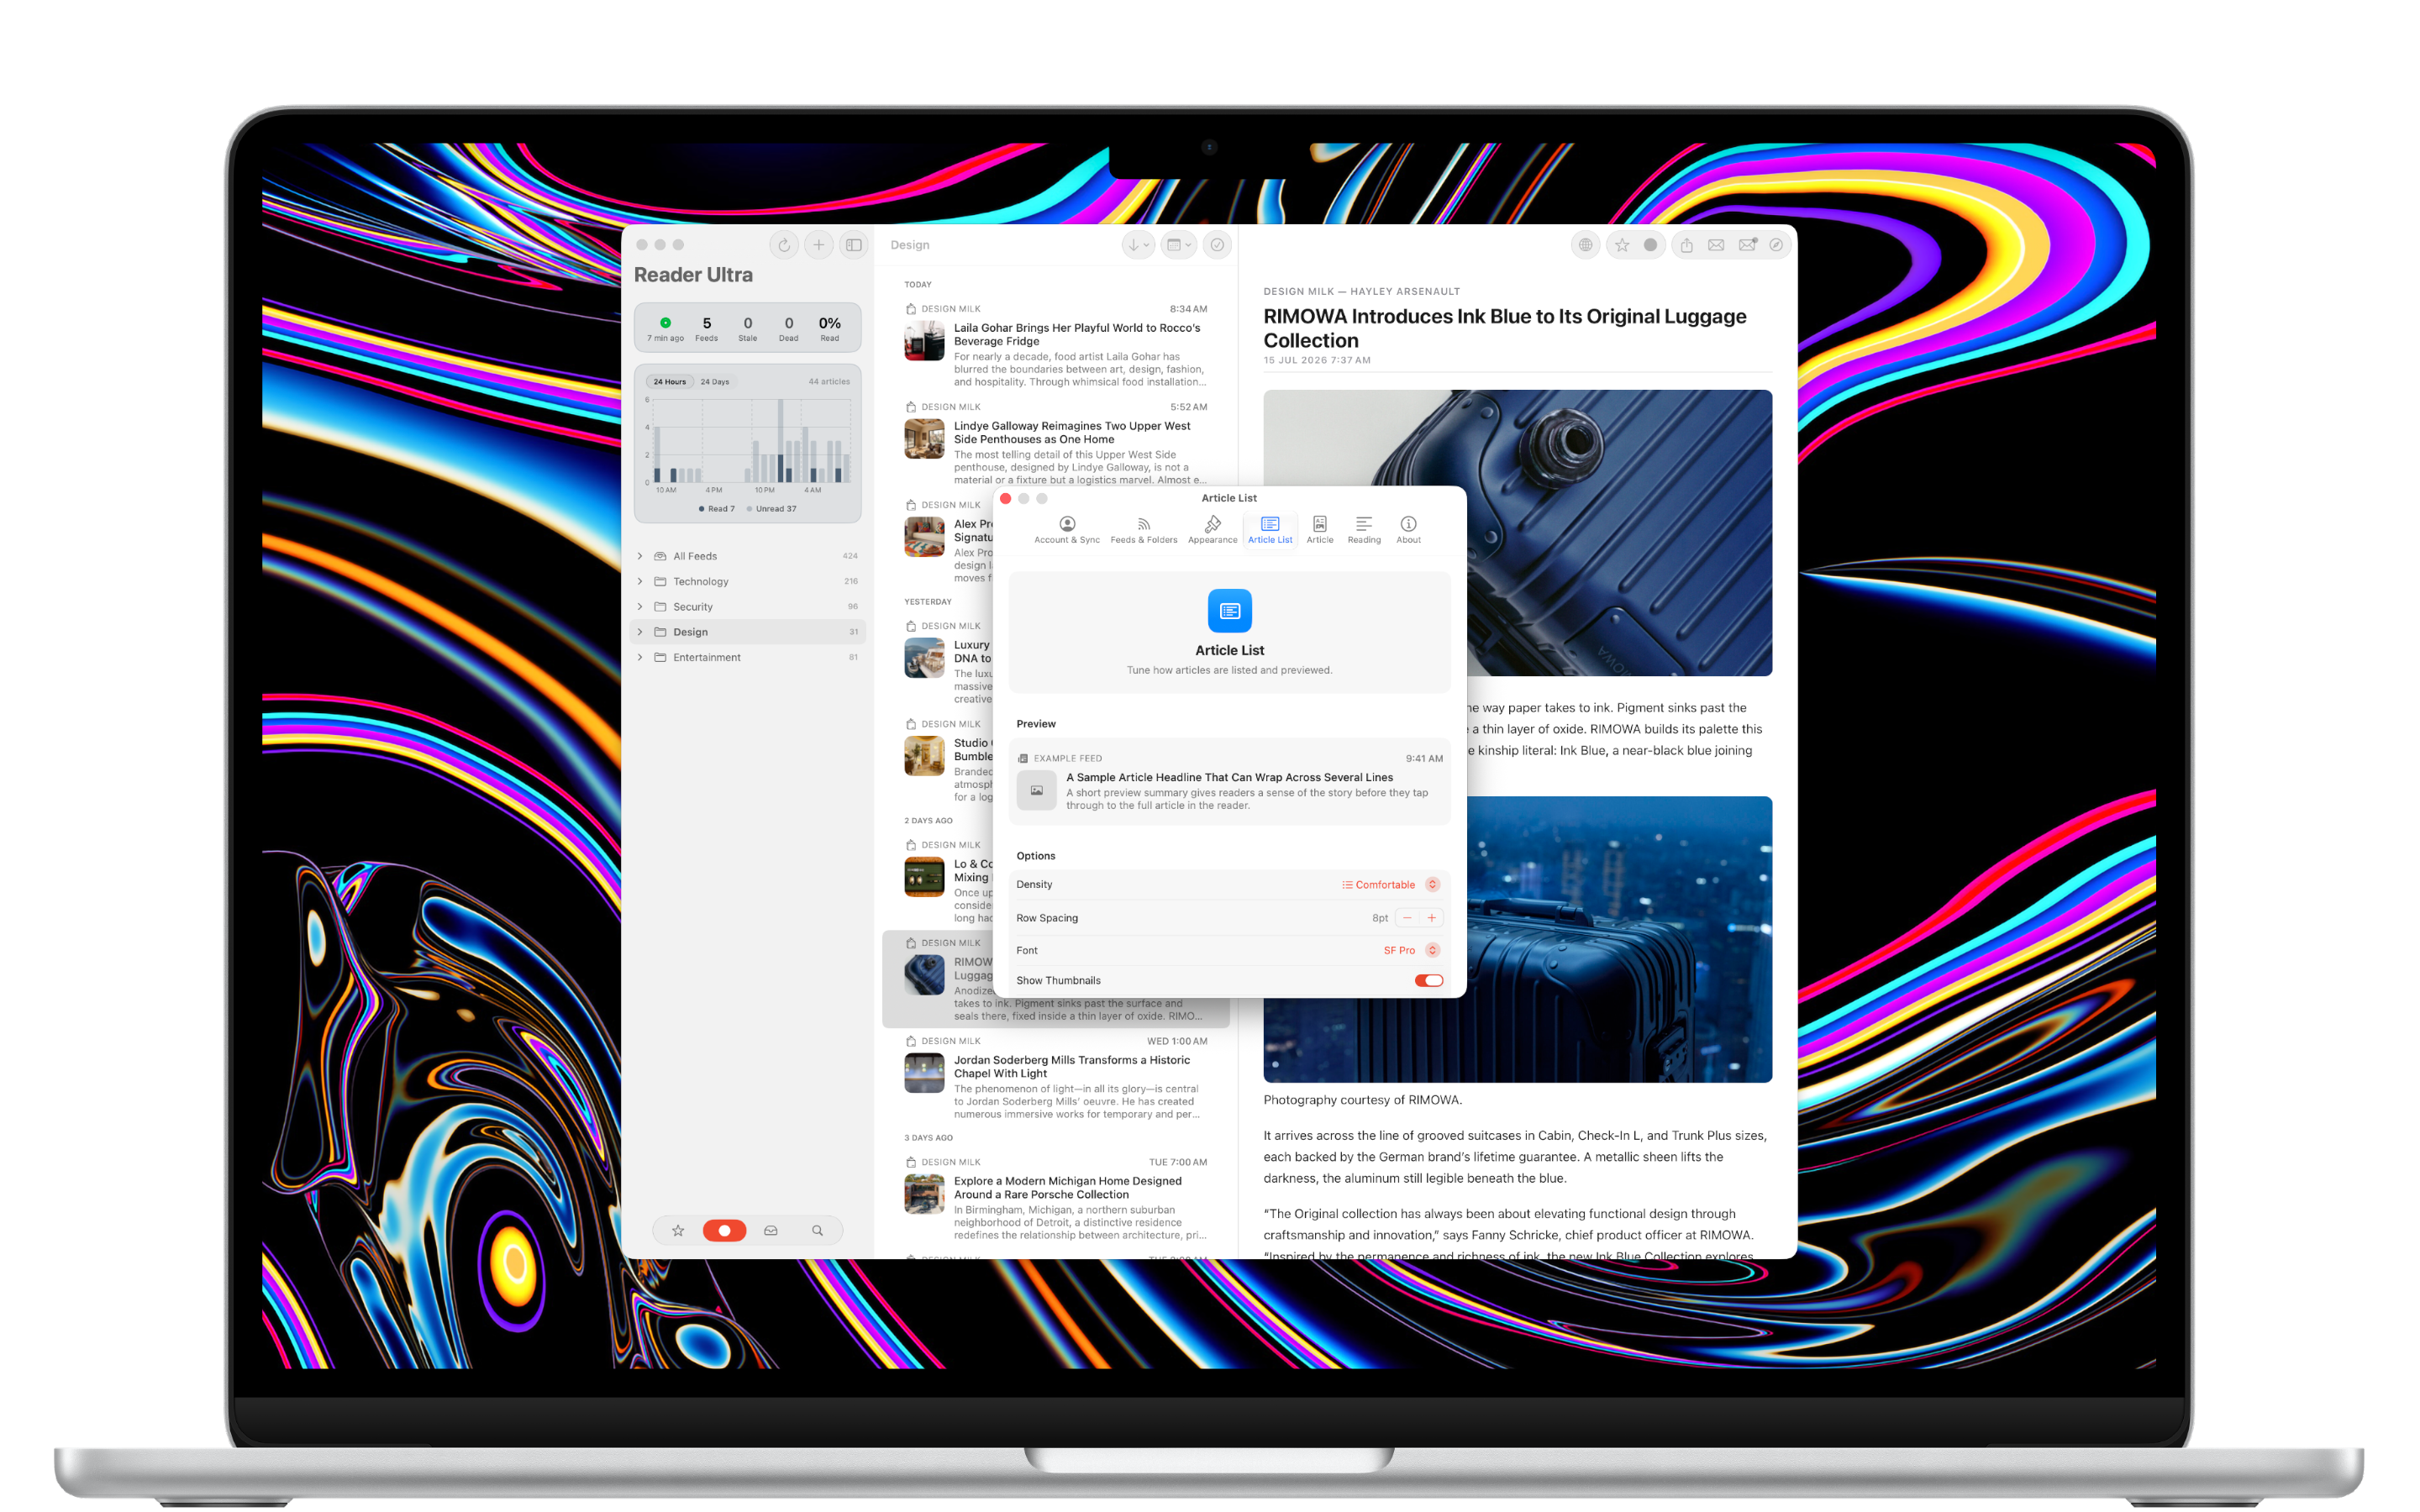The width and height of the screenshot is (2420, 1512).
Task: Expand the Entertainment folder chevron
Action: point(640,657)
